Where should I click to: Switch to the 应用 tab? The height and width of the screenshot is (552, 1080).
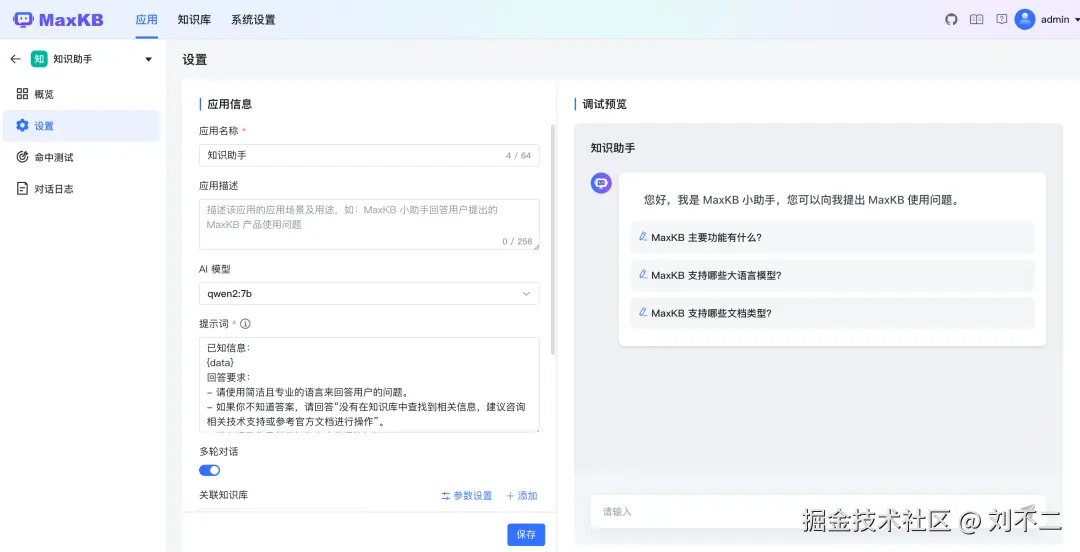click(x=147, y=20)
